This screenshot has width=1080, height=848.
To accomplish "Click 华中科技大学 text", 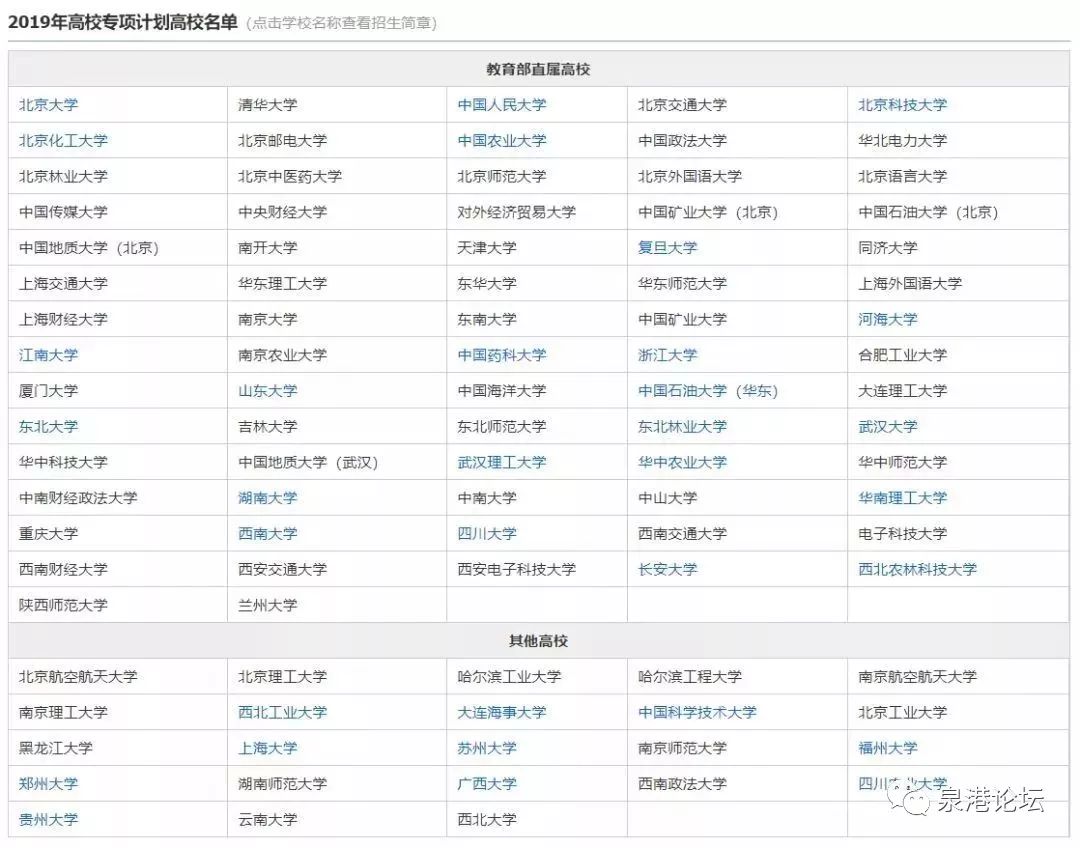I will 63,462.
